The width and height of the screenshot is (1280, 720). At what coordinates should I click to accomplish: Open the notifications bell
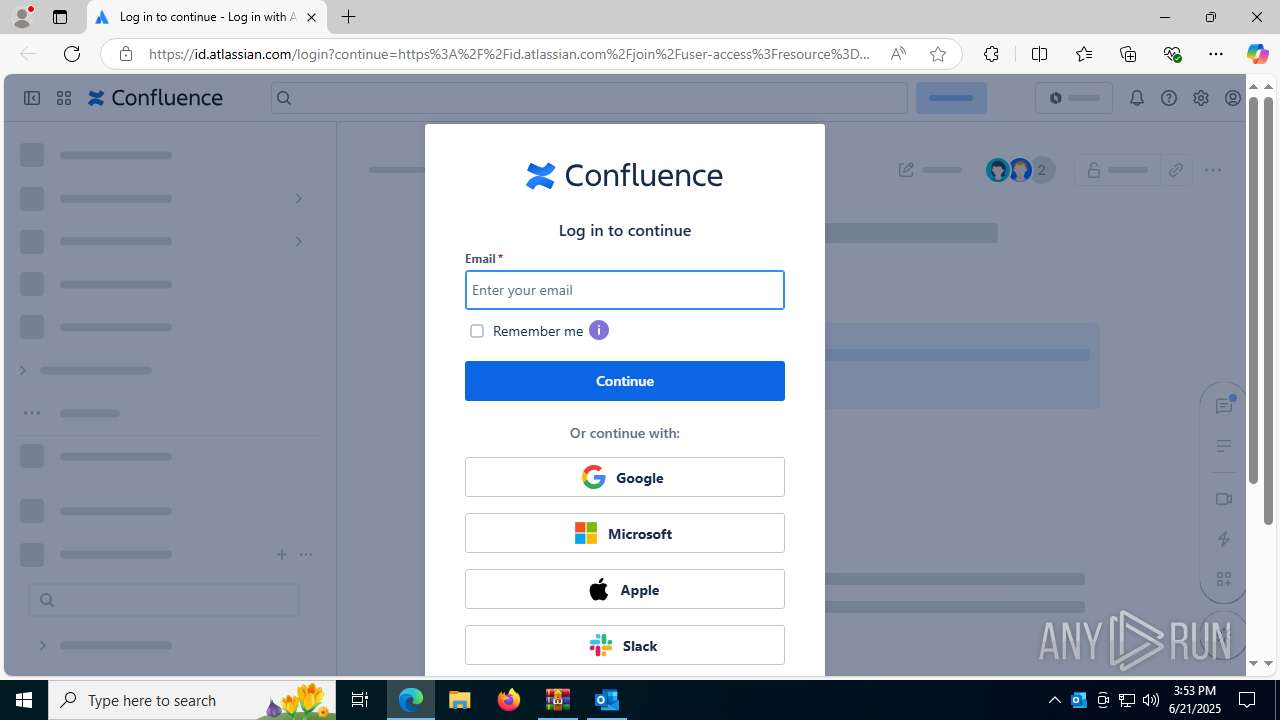tap(1136, 98)
